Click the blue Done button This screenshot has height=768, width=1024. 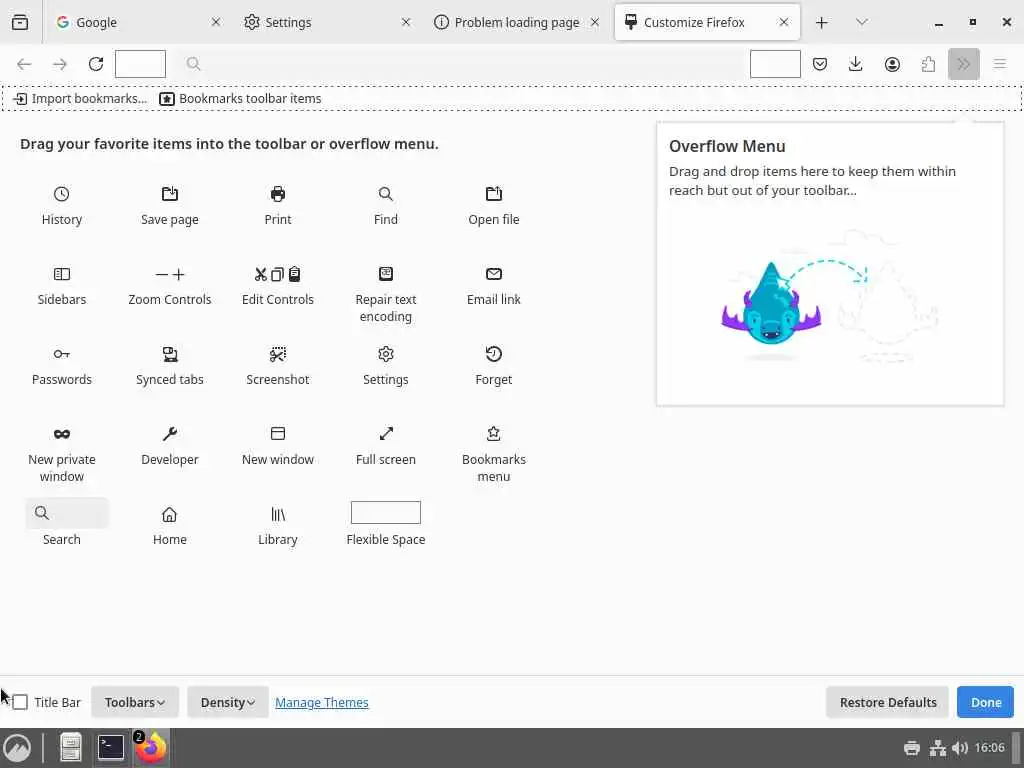click(985, 702)
